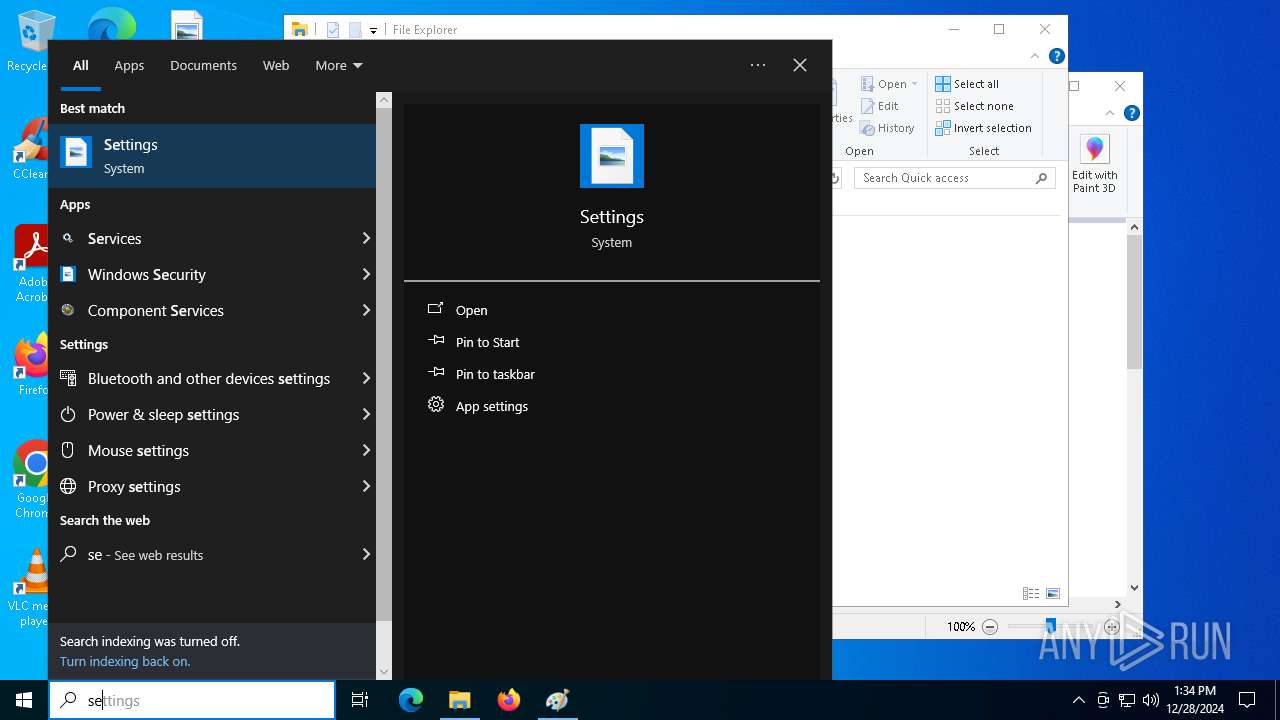Expand Power & sleep settings arrow
1280x720 pixels.
pyautogui.click(x=366, y=414)
